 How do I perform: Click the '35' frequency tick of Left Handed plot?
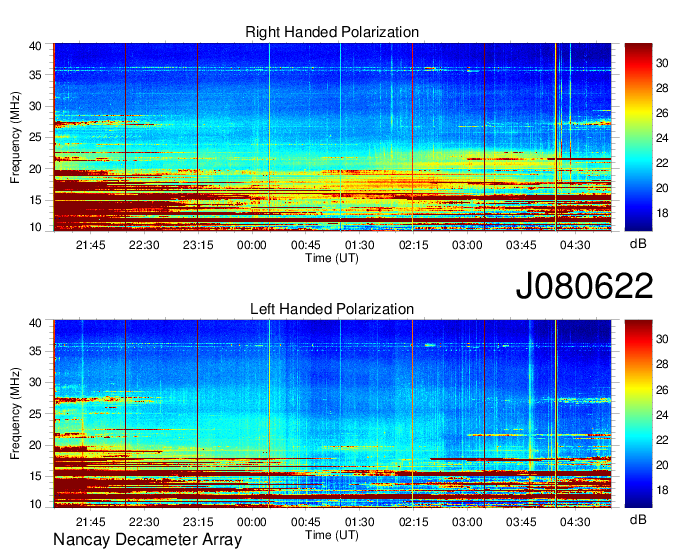click(35, 351)
